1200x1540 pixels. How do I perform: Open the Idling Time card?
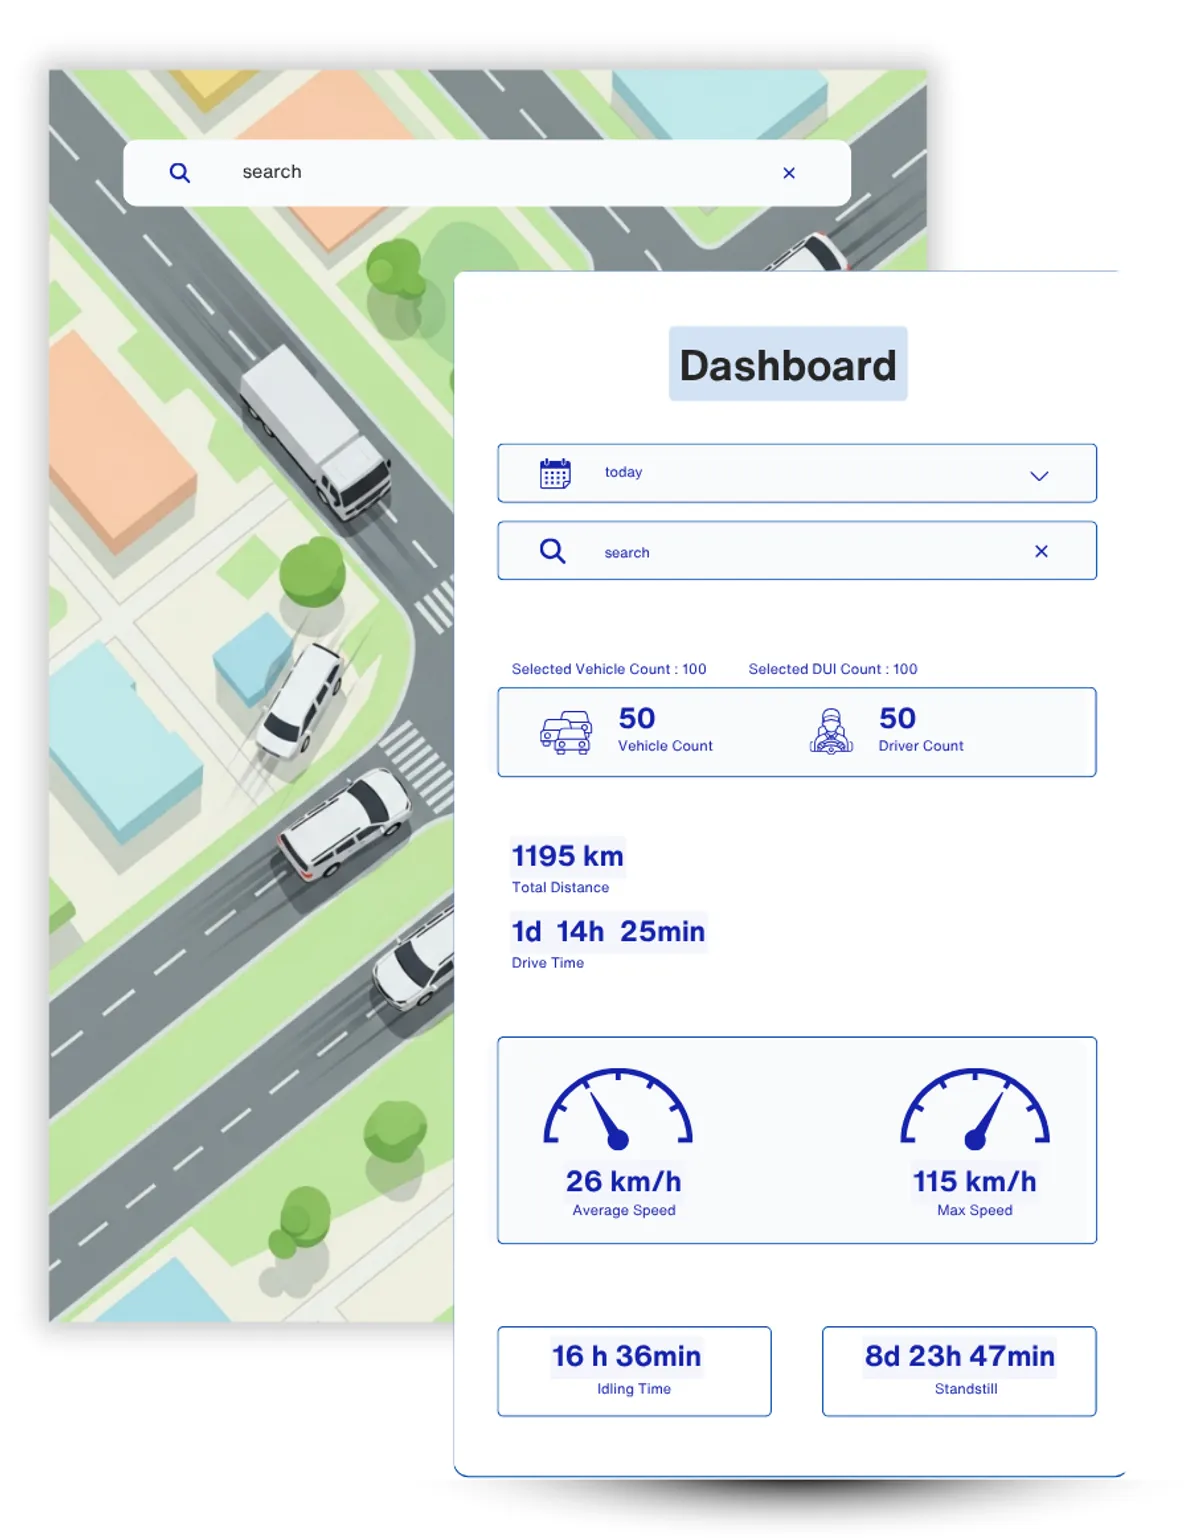tap(634, 1370)
